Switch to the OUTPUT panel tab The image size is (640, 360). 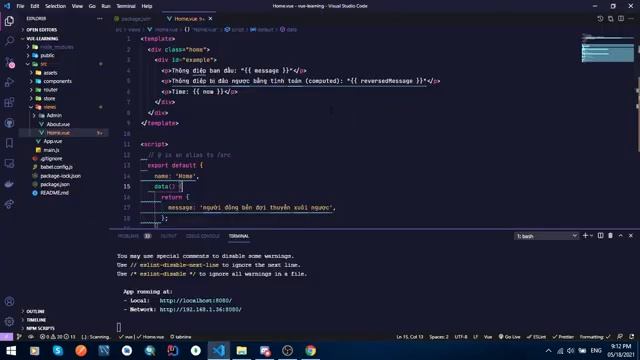click(169, 236)
